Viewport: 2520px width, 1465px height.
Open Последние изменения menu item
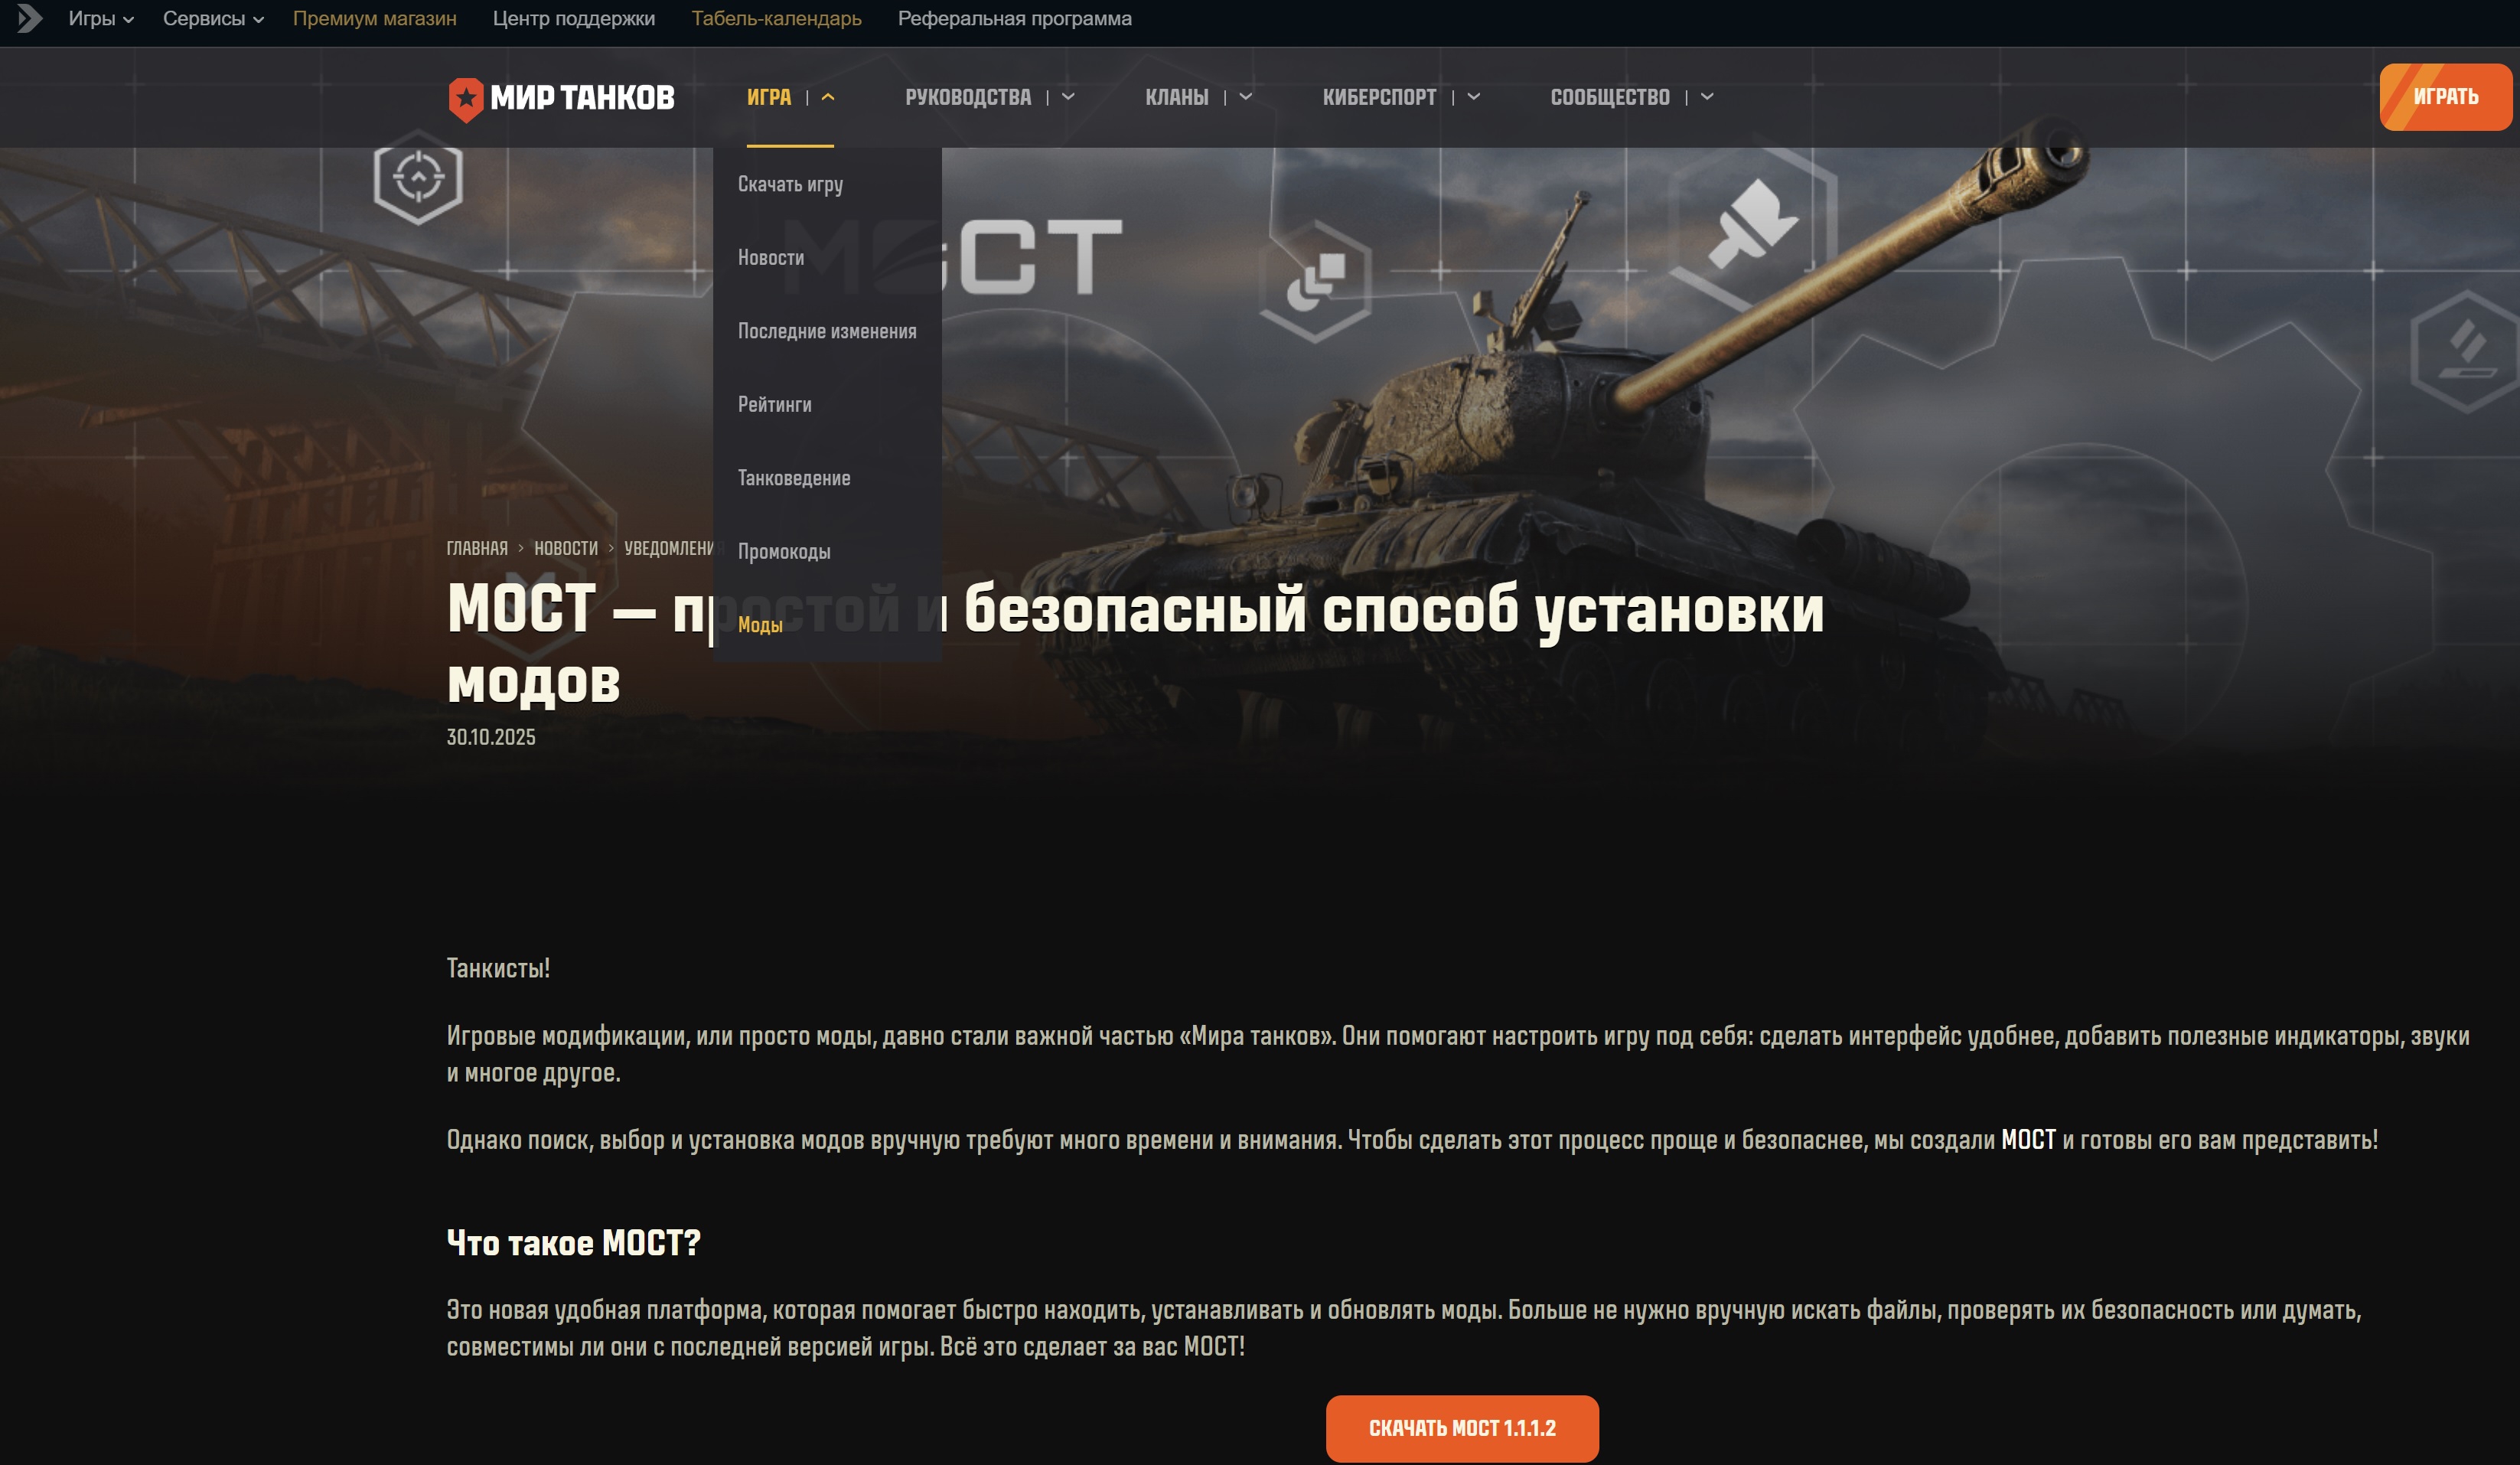point(827,331)
